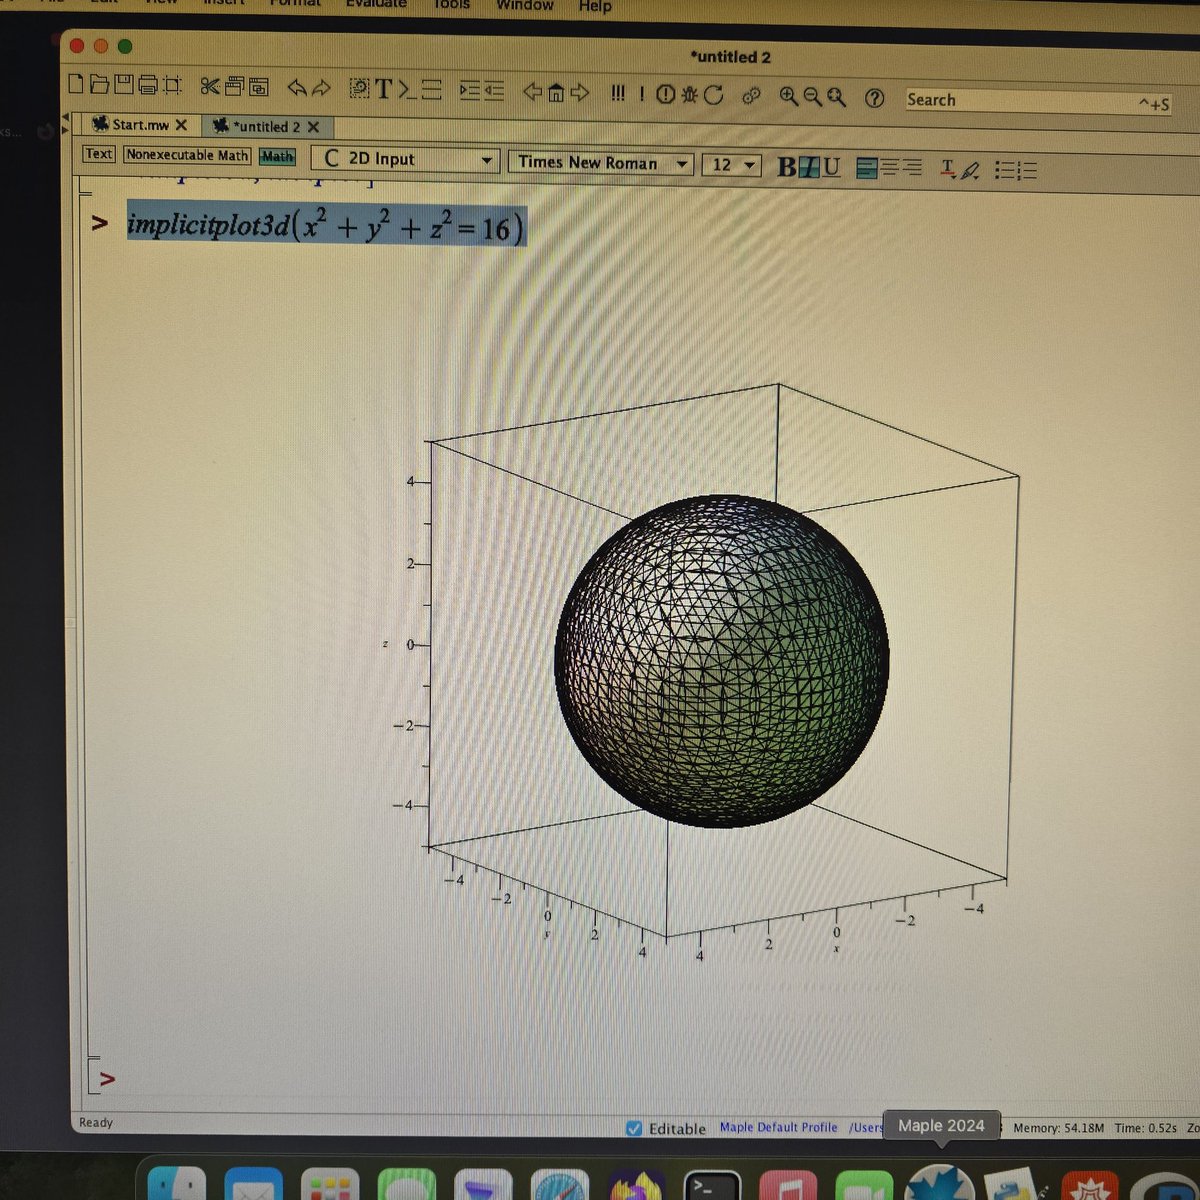Go to the home page icon

coord(556,93)
